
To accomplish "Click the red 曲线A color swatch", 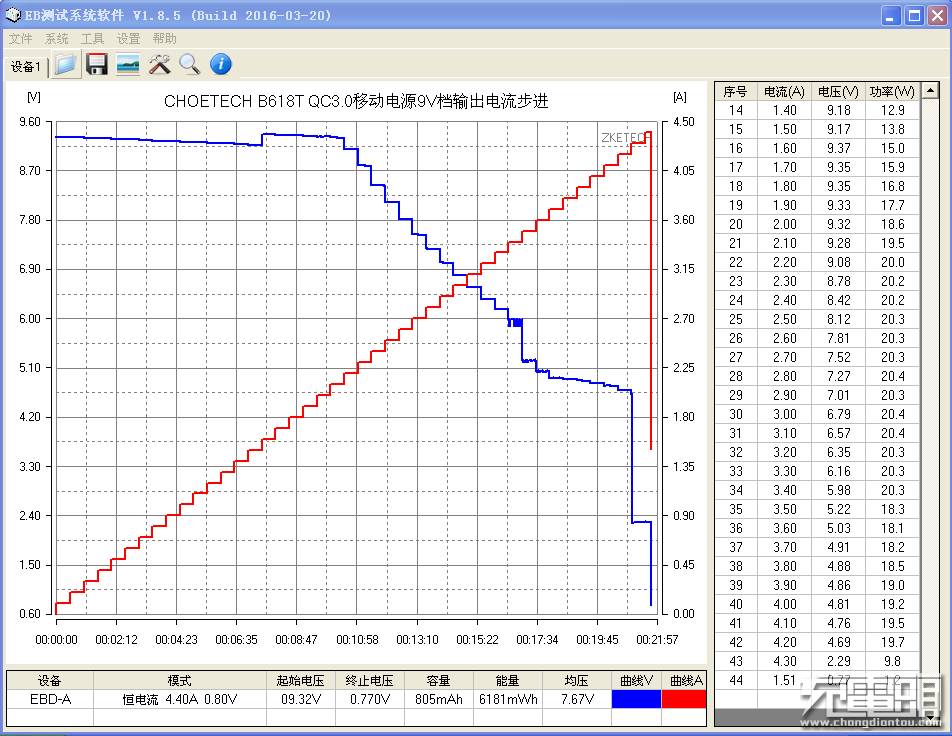I will coord(684,699).
